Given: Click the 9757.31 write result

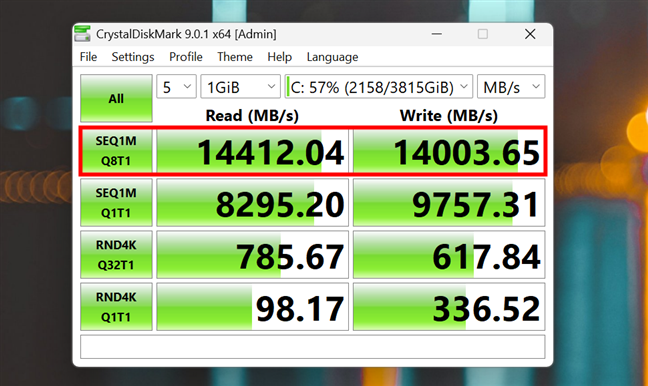Looking at the screenshot, I should click(x=449, y=203).
